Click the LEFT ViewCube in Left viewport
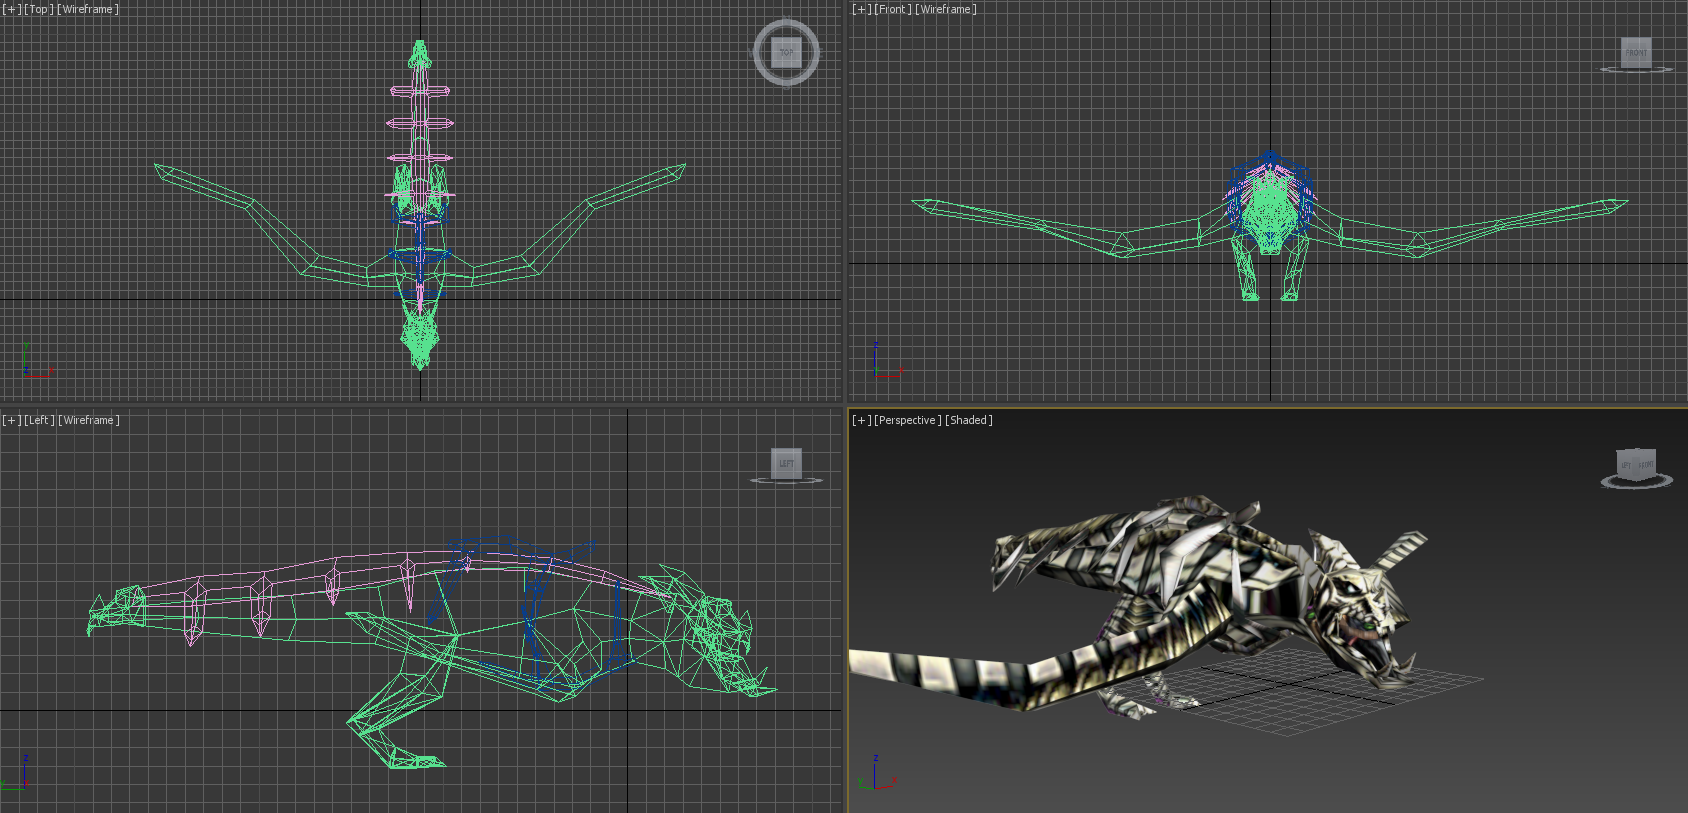Screen dimensions: 1688x813 (x=786, y=463)
